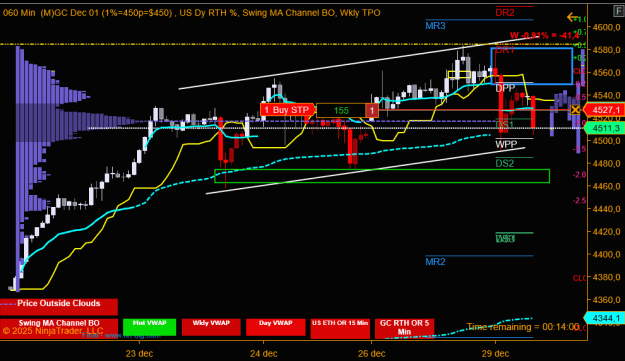
Task: Toggle the Price Outside Clouds button
Action: click(59, 307)
